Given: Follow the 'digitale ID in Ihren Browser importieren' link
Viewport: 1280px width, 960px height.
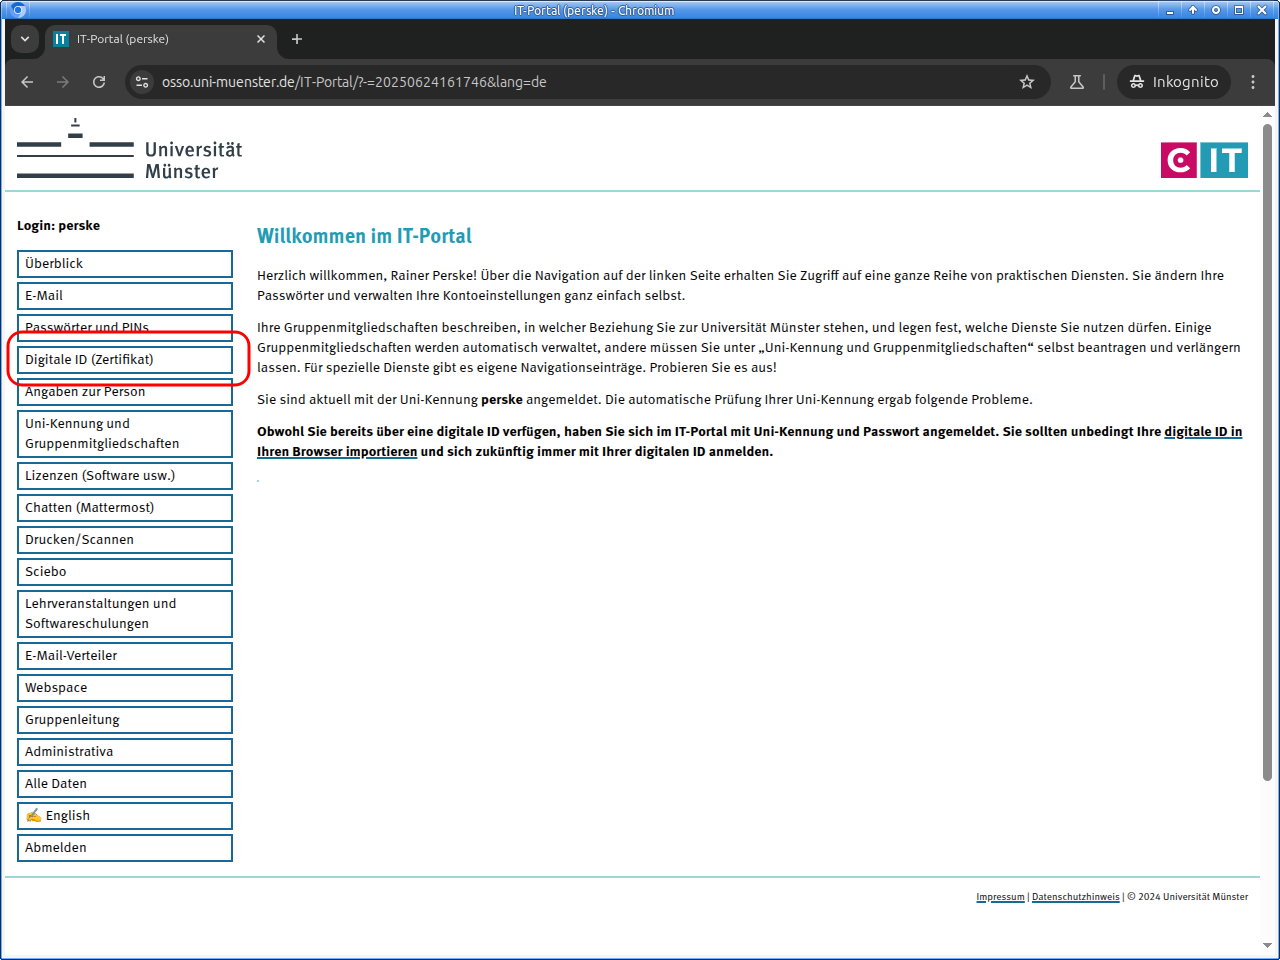Looking at the screenshot, I should 1202,432.
